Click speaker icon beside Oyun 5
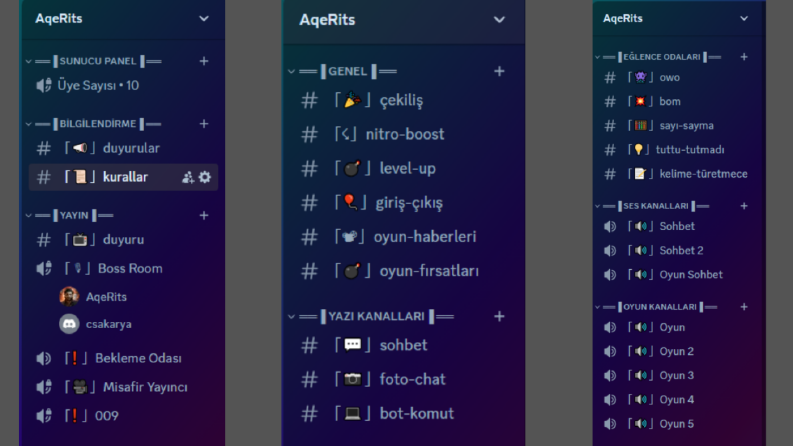This screenshot has height=446, width=793. (x=610, y=424)
